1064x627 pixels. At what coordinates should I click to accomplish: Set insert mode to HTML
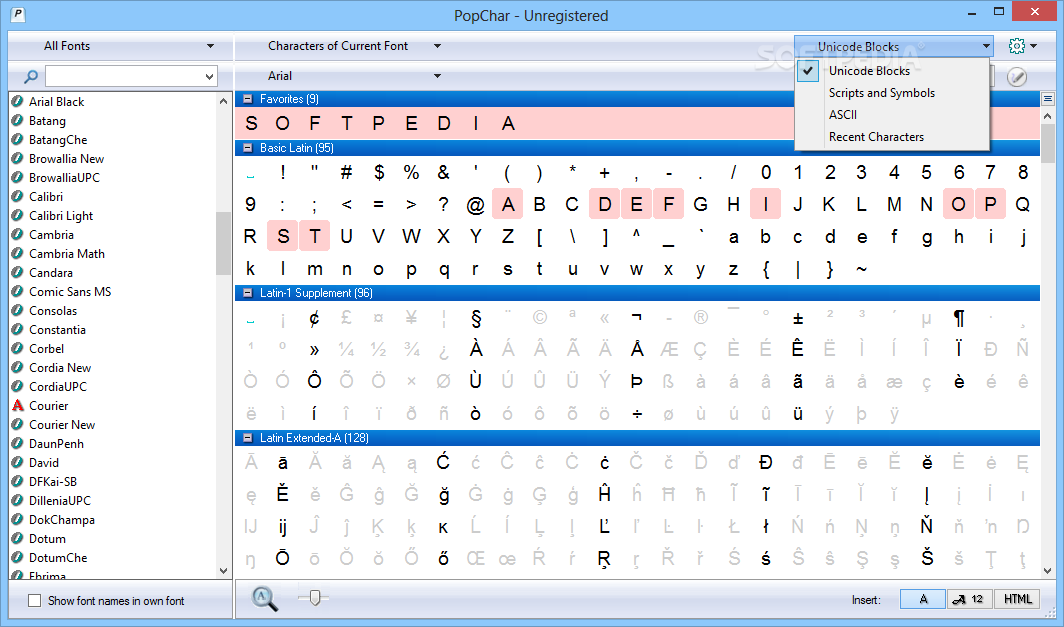click(x=1016, y=599)
